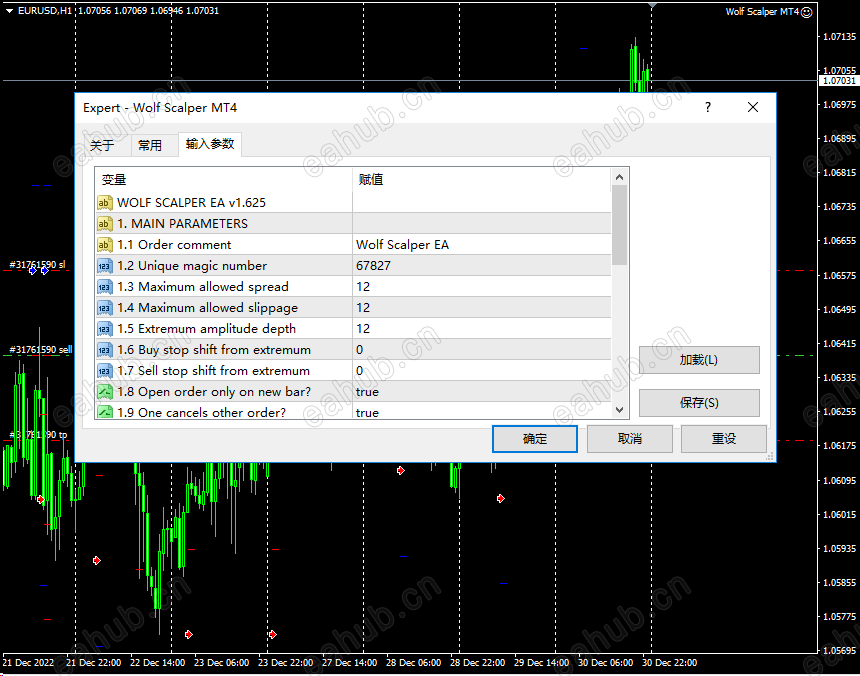Click the current price label 1.07031 on price axis
This screenshot has width=860, height=676.
[839, 81]
